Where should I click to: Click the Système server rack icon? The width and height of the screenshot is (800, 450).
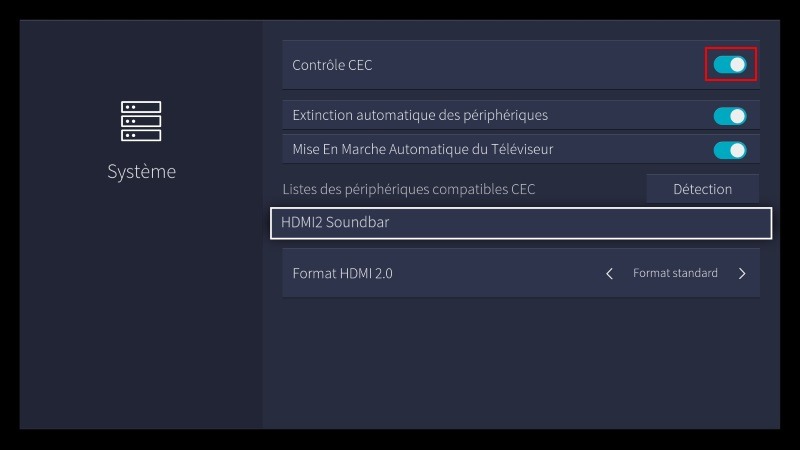[x=141, y=121]
